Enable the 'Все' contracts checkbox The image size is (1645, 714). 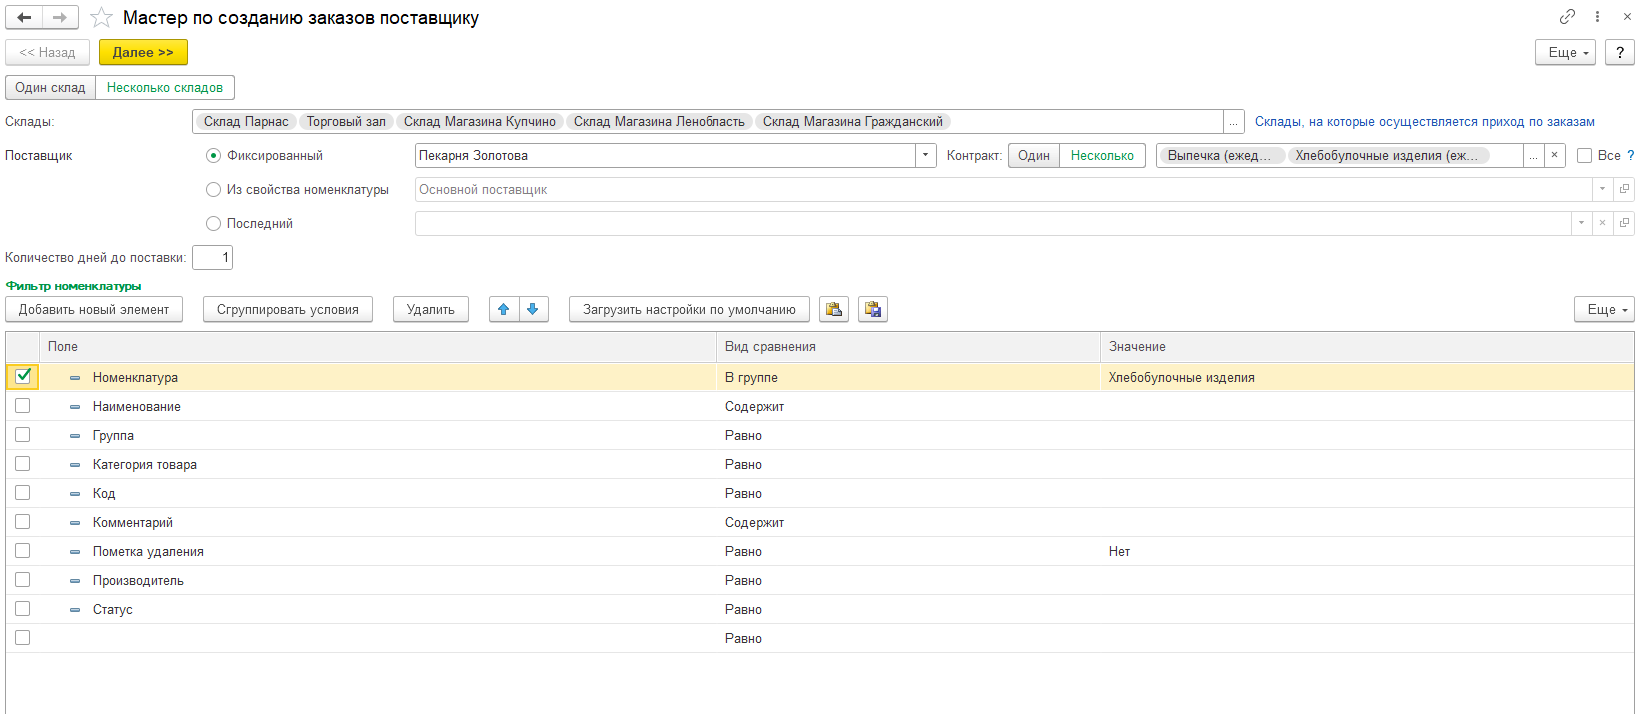[1584, 156]
